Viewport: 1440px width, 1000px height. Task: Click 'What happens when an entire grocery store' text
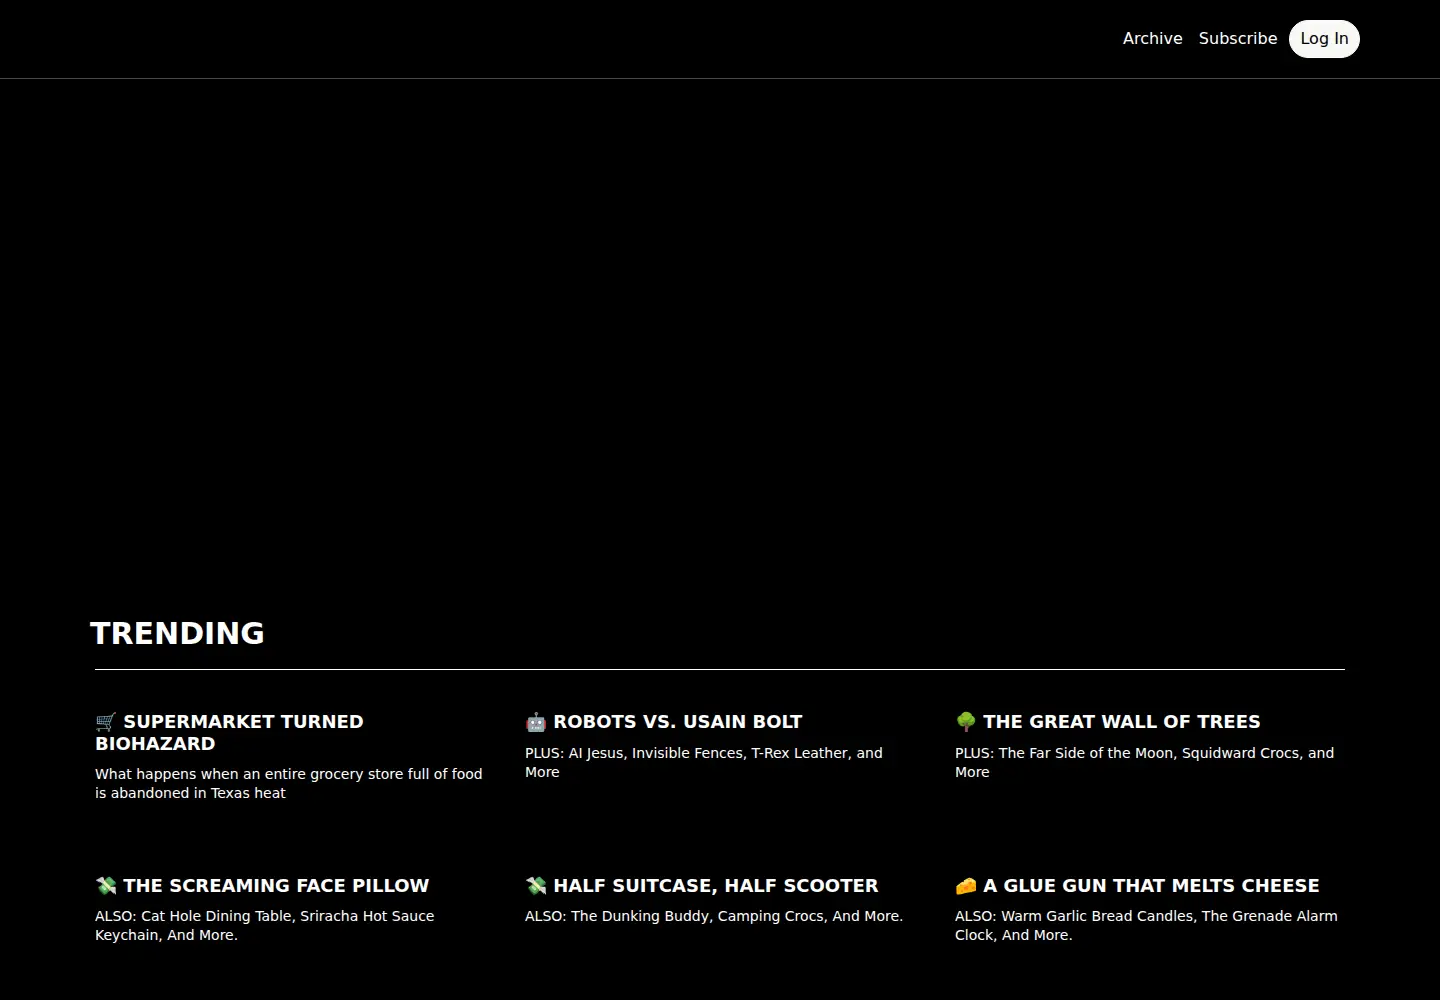pos(289,783)
